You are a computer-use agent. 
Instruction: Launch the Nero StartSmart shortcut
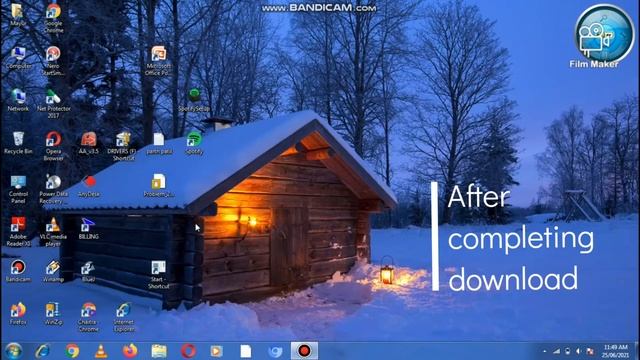click(x=53, y=61)
